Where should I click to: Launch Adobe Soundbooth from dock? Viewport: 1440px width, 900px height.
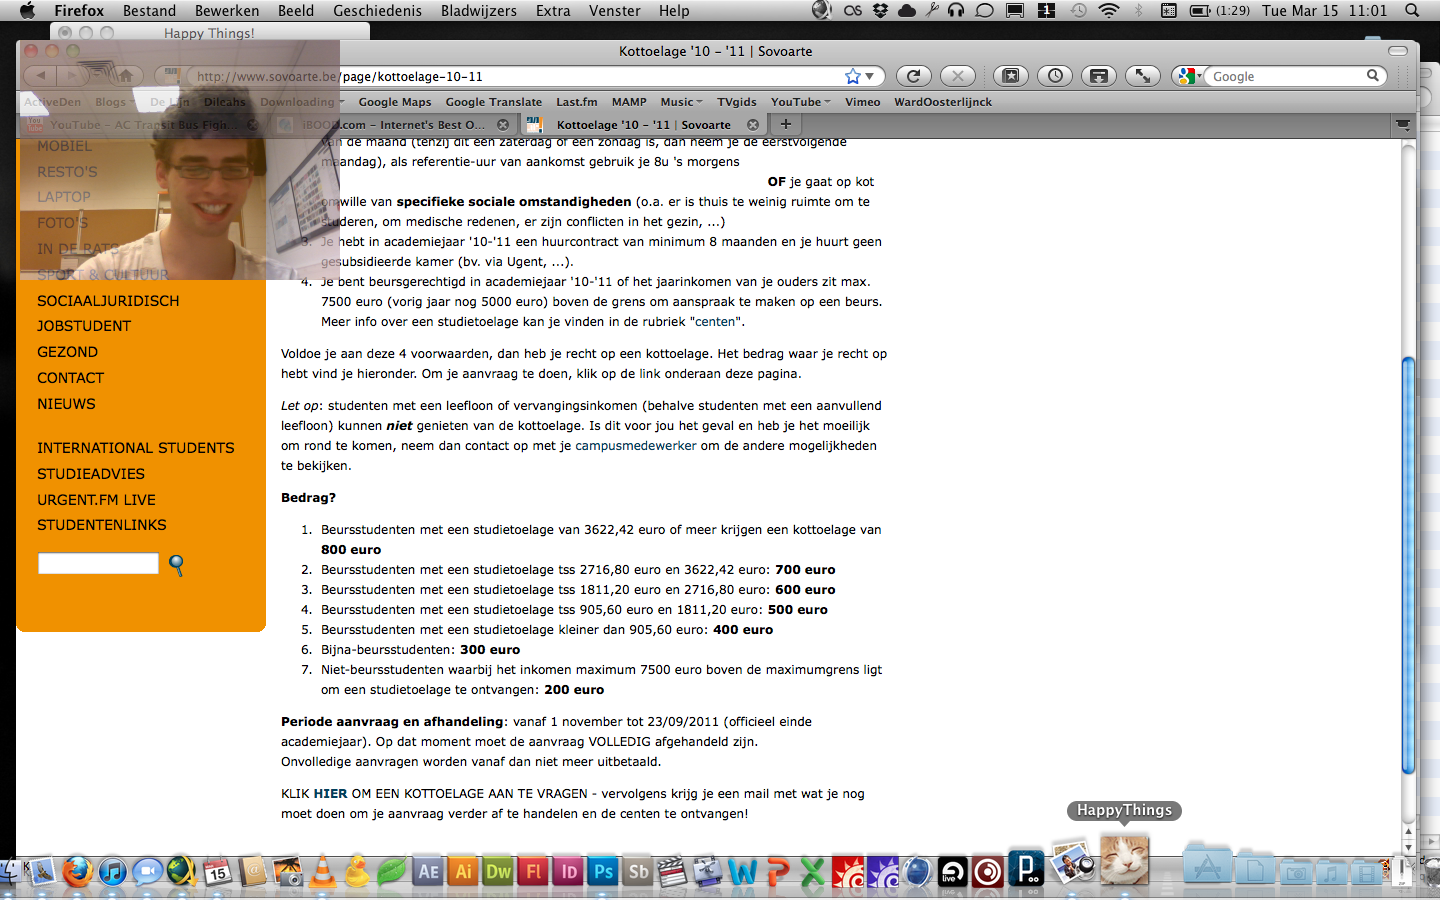coord(638,871)
